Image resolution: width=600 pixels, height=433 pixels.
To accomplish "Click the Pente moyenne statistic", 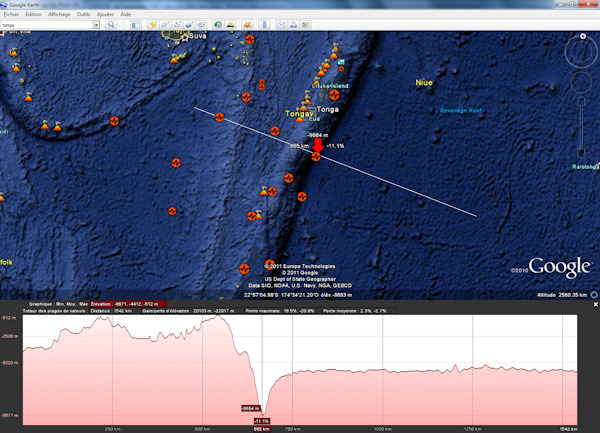I will point(354,311).
